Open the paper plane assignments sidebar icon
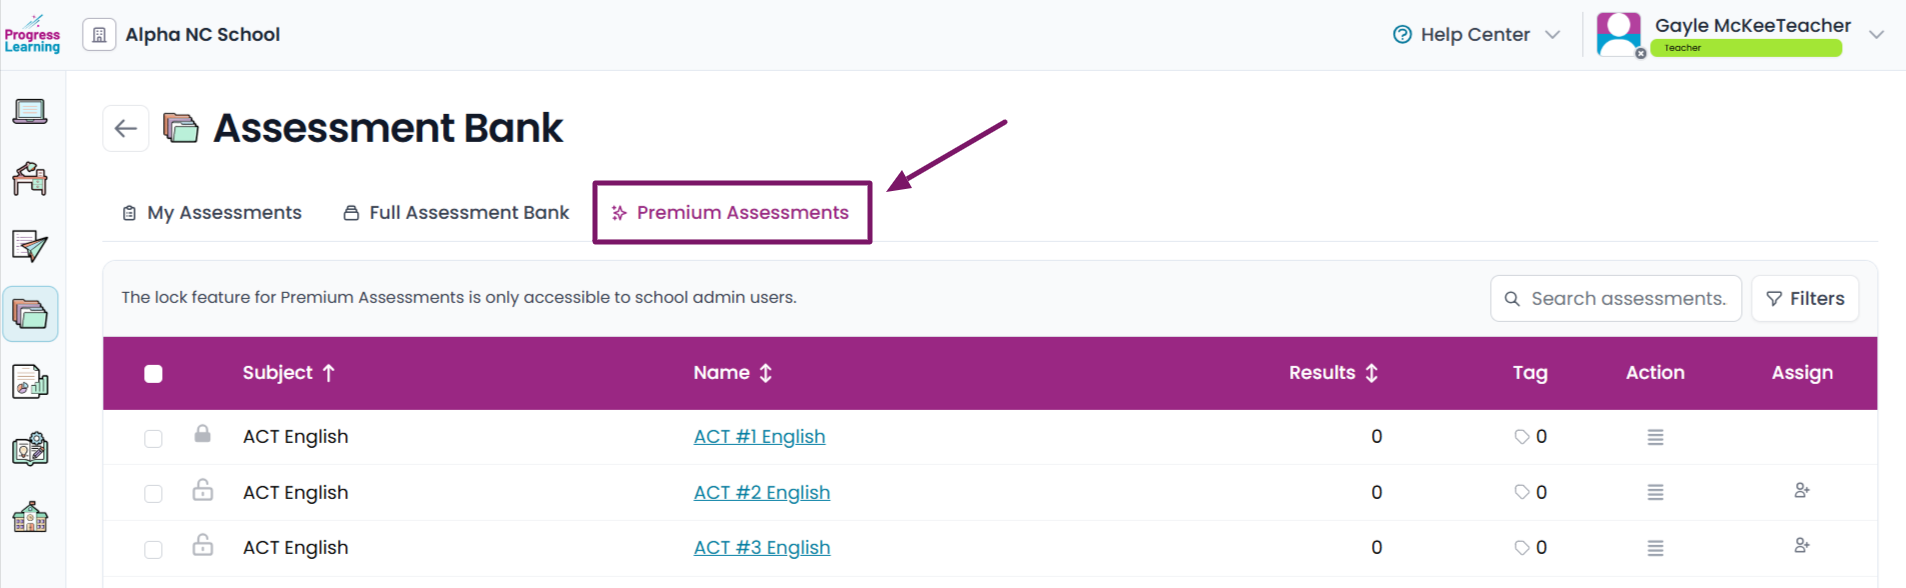This screenshot has width=1906, height=588. 30,246
